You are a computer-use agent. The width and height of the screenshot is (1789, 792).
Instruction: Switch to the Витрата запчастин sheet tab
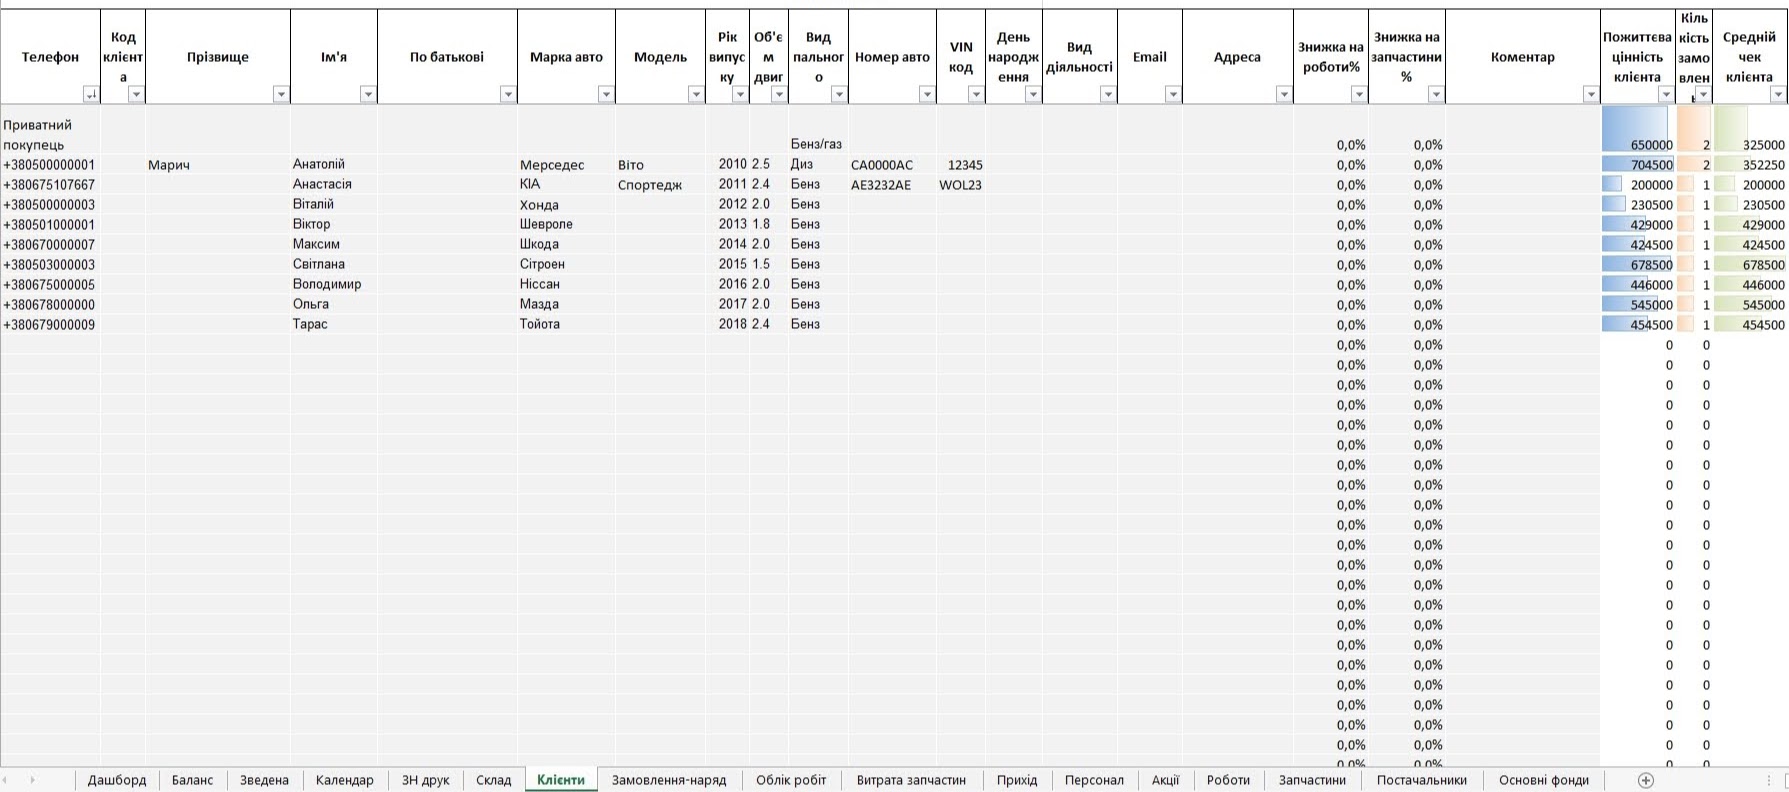[x=911, y=780]
